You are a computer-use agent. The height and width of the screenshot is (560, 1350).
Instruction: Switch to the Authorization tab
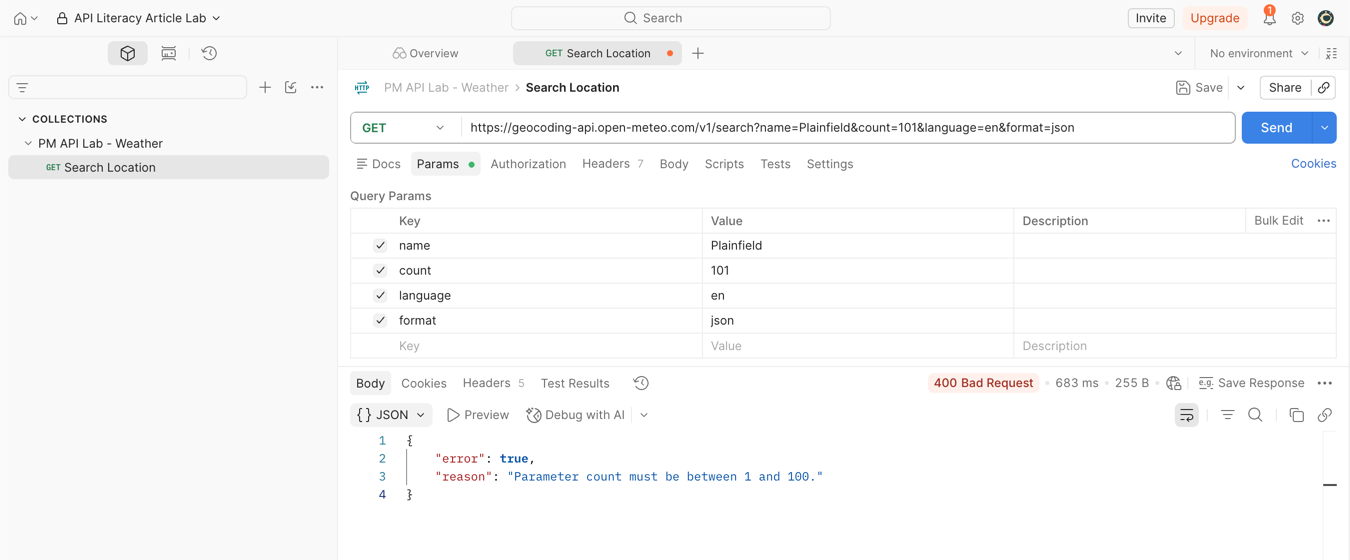coord(528,164)
